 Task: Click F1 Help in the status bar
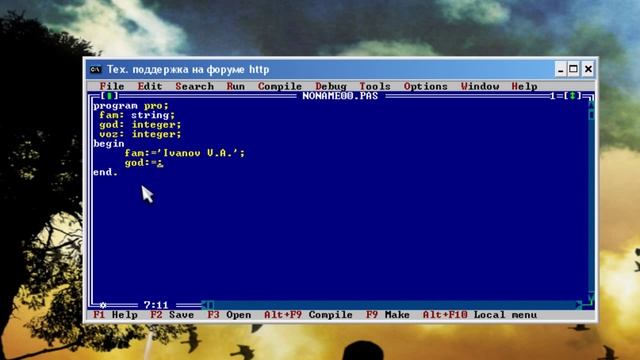115,315
